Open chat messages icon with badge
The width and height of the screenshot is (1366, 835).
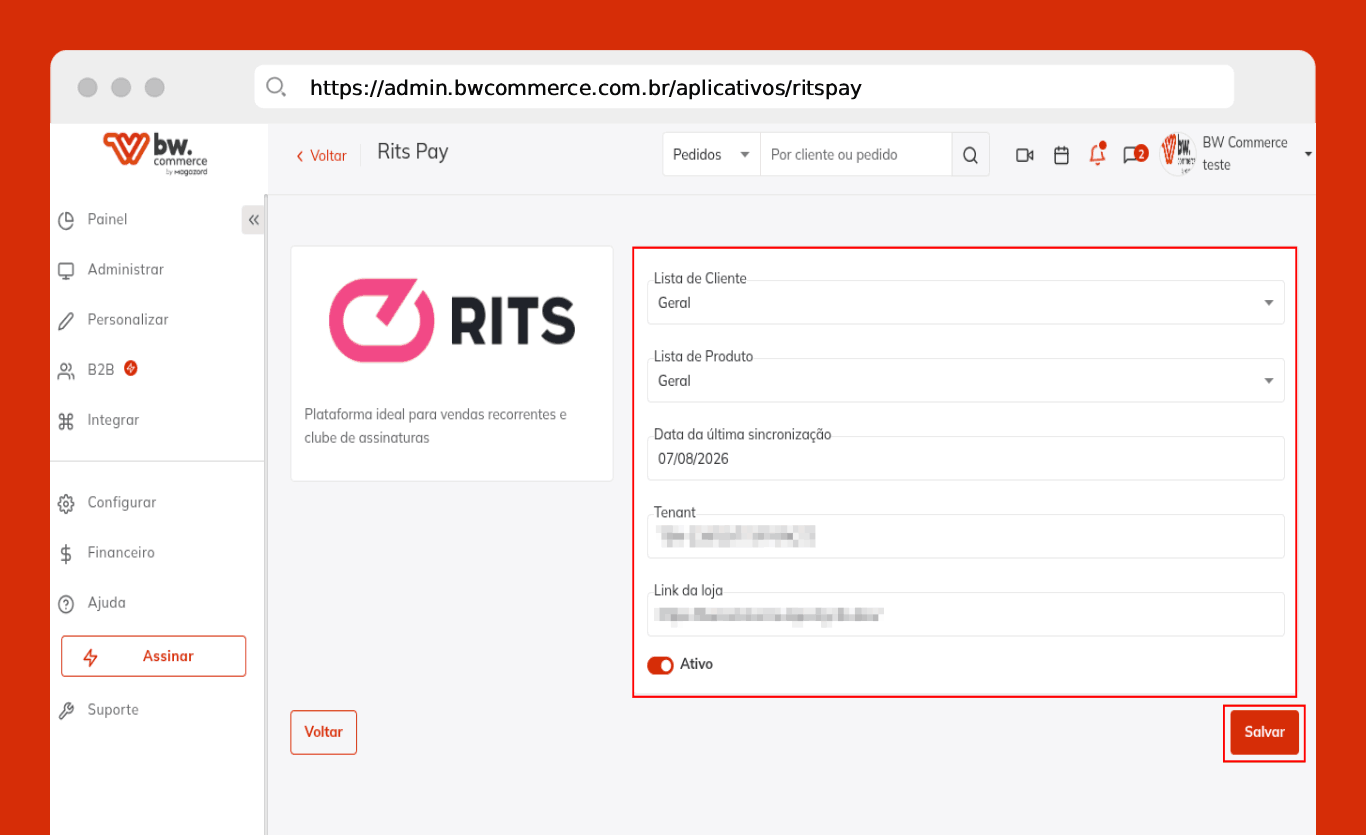pyautogui.click(x=1134, y=154)
